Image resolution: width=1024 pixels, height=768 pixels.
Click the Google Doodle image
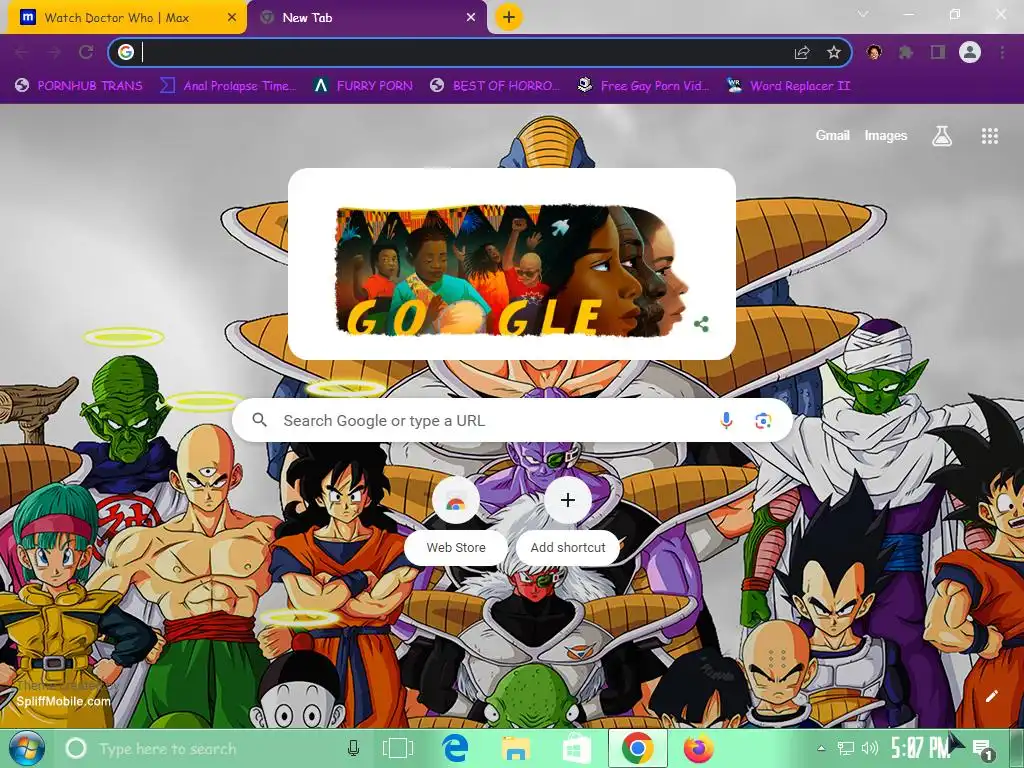pos(511,270)
